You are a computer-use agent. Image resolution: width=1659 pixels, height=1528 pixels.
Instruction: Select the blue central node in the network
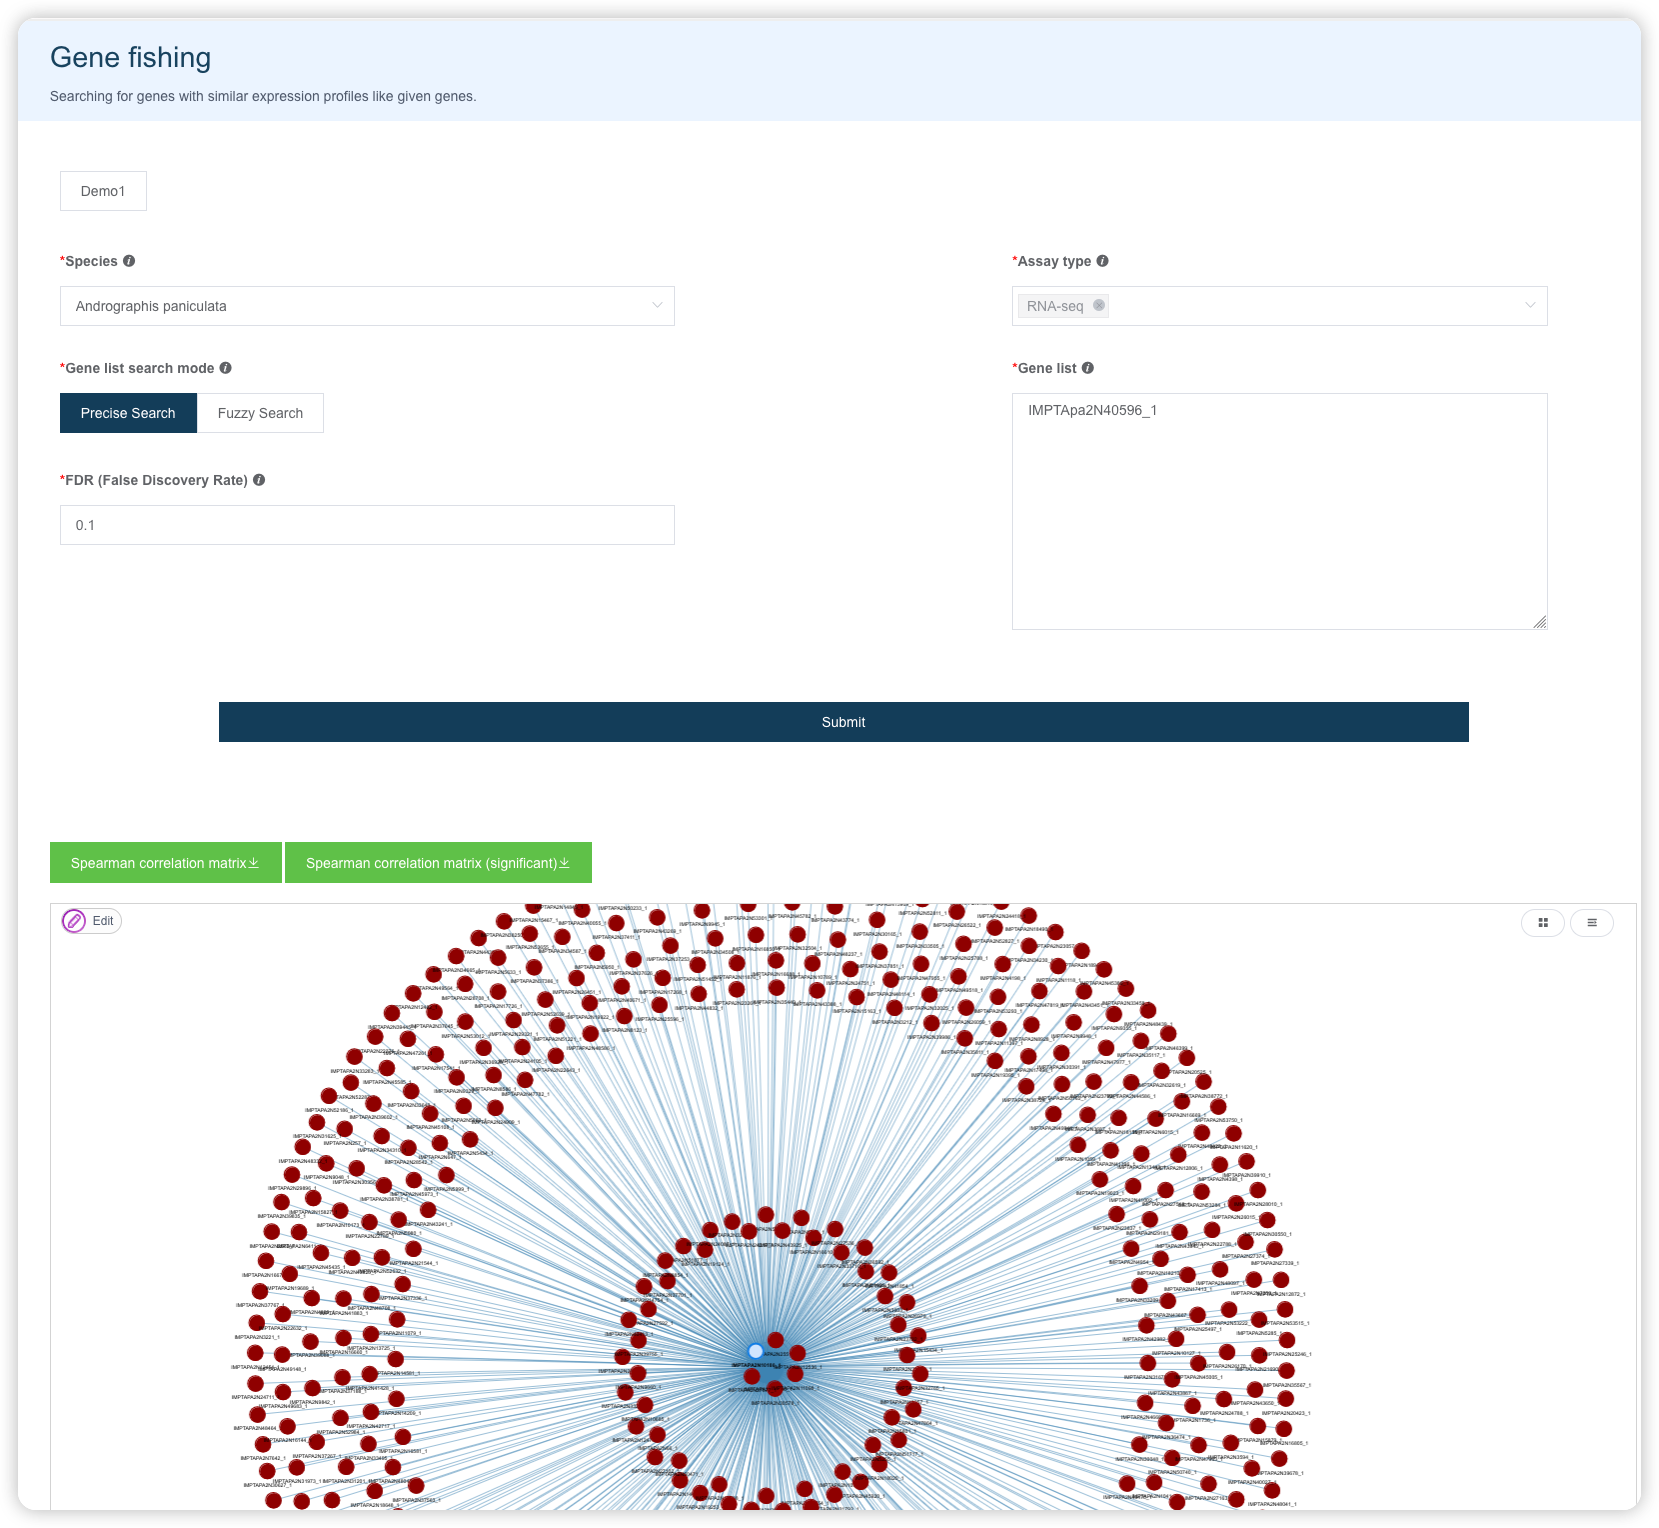click(x=756, y=1351)
